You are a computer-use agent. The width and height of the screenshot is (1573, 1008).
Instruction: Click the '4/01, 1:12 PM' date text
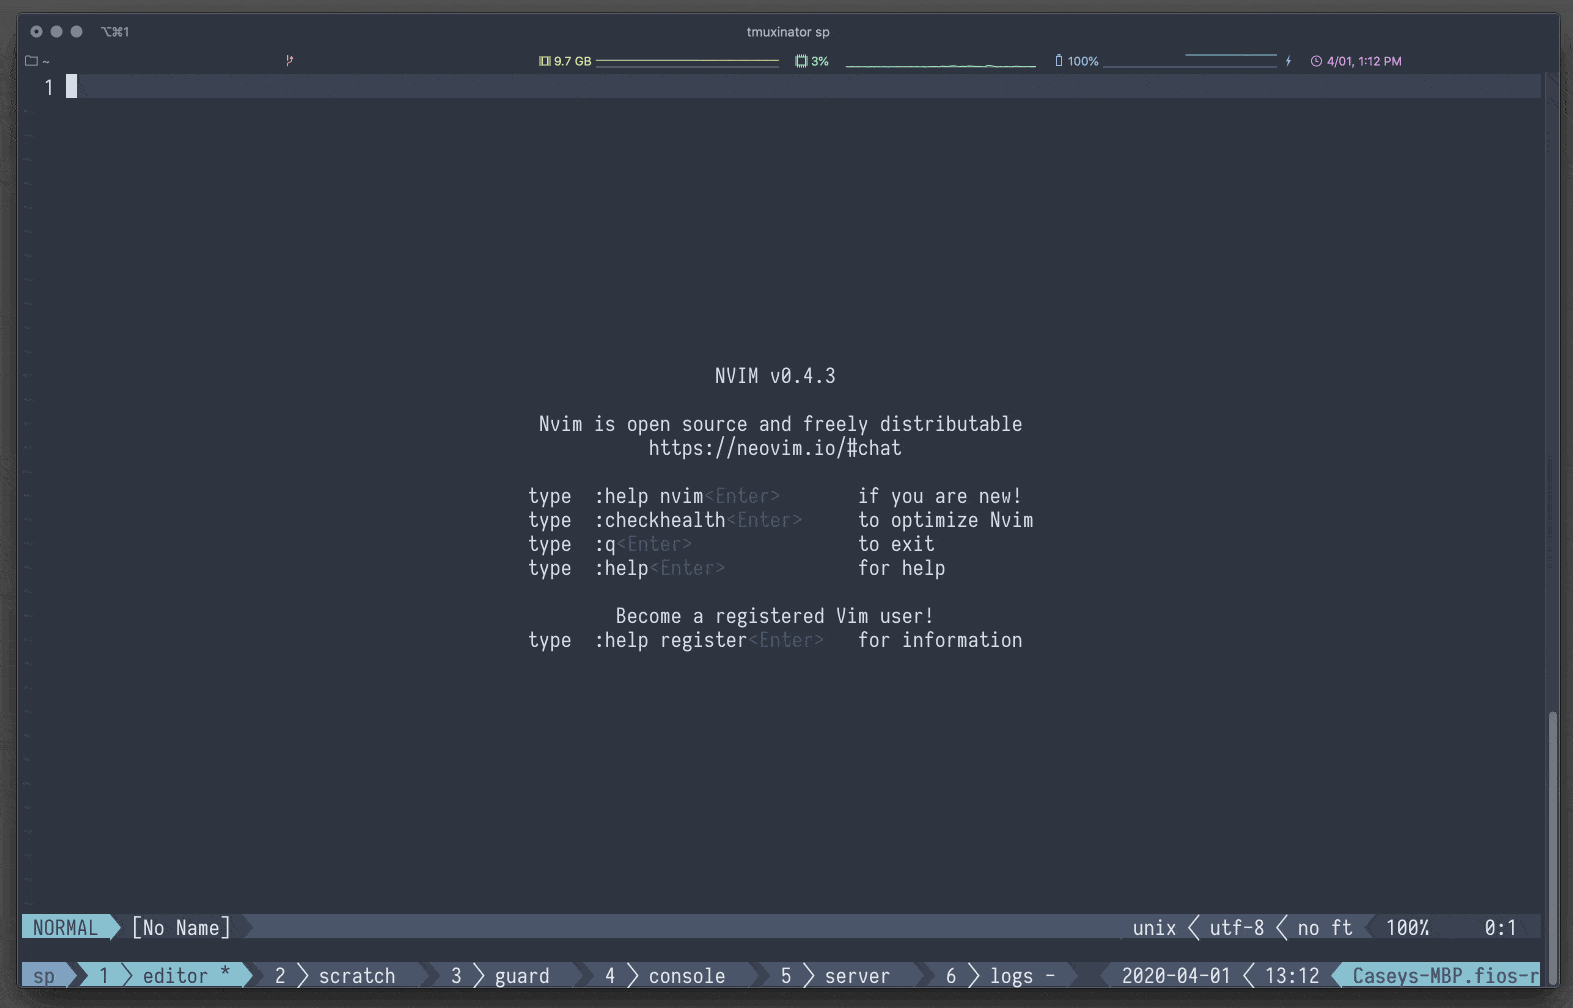1364,61
